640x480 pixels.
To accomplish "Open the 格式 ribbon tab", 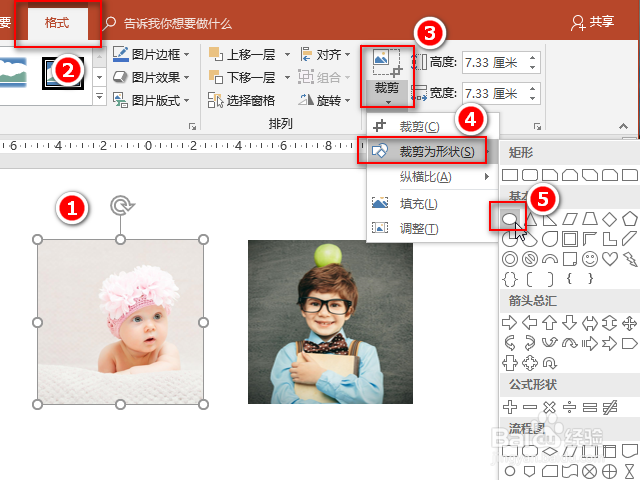I will point(57,23).
